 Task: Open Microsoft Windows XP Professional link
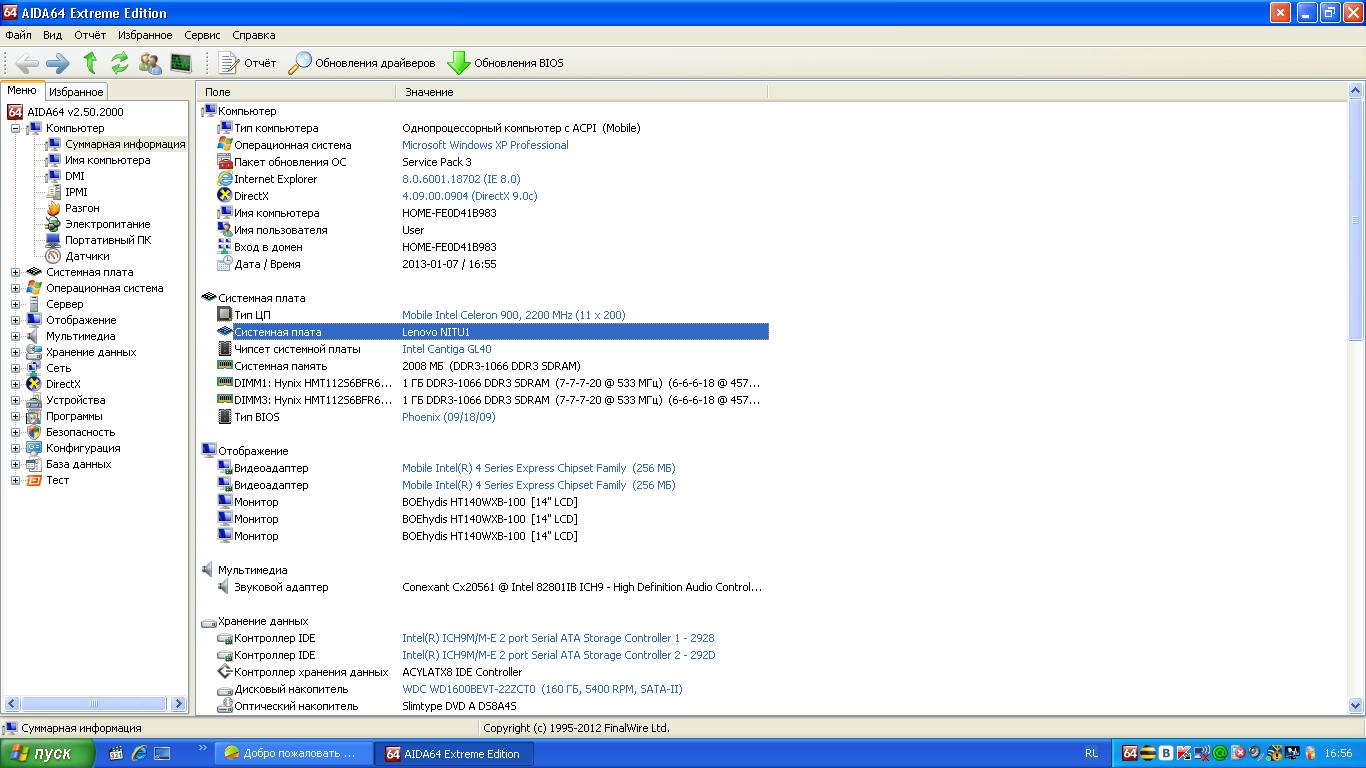[x=485, y=145]
